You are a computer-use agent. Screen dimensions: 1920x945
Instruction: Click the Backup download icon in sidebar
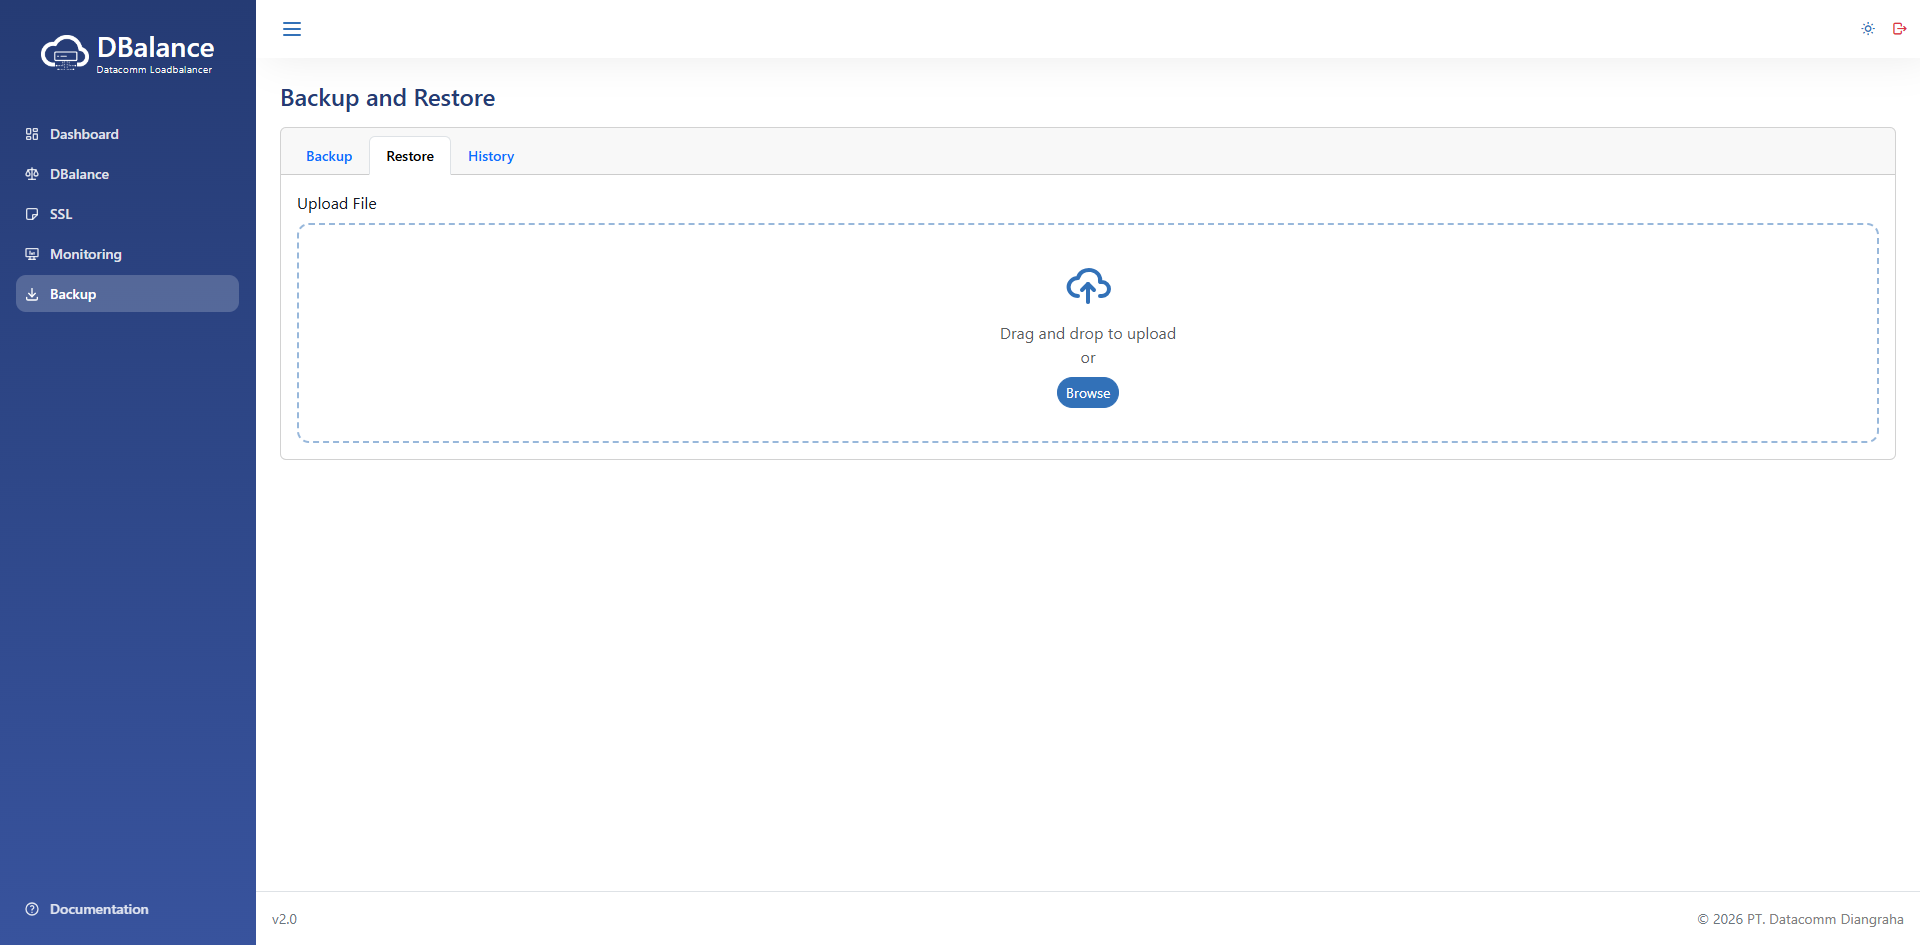(x=32, y=294)
